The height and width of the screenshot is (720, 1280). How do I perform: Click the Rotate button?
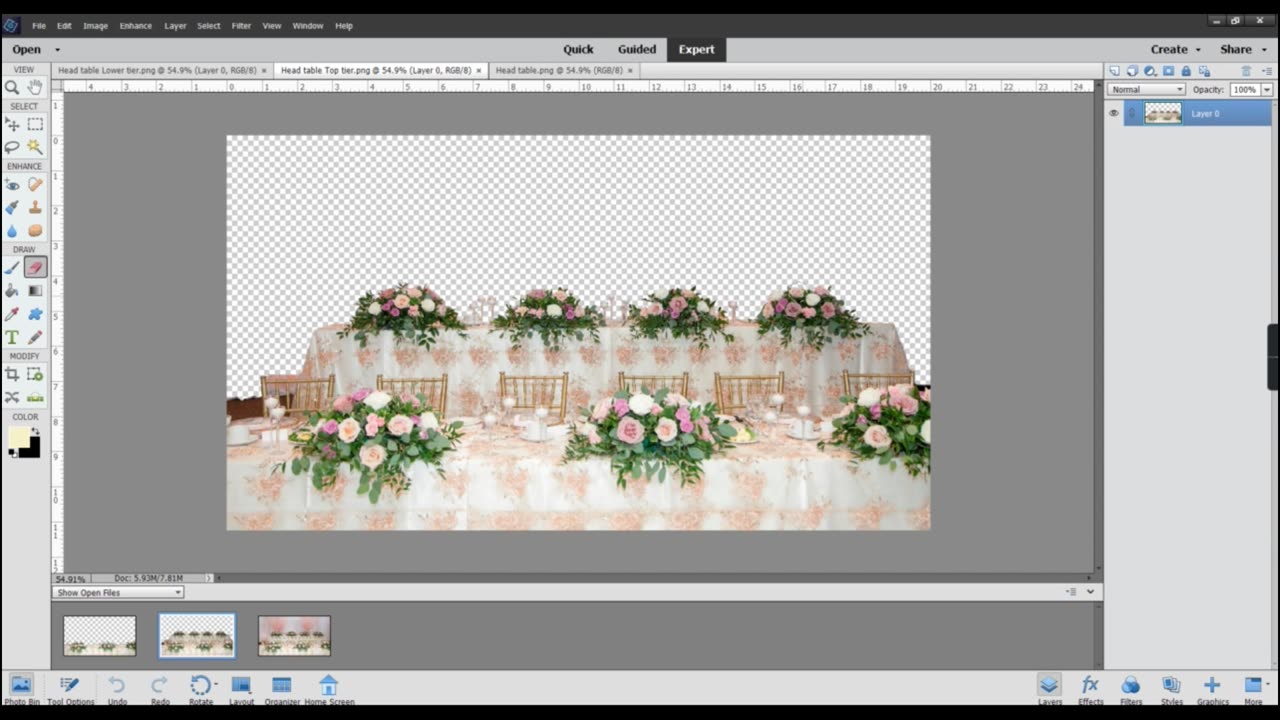coord(201,688)
